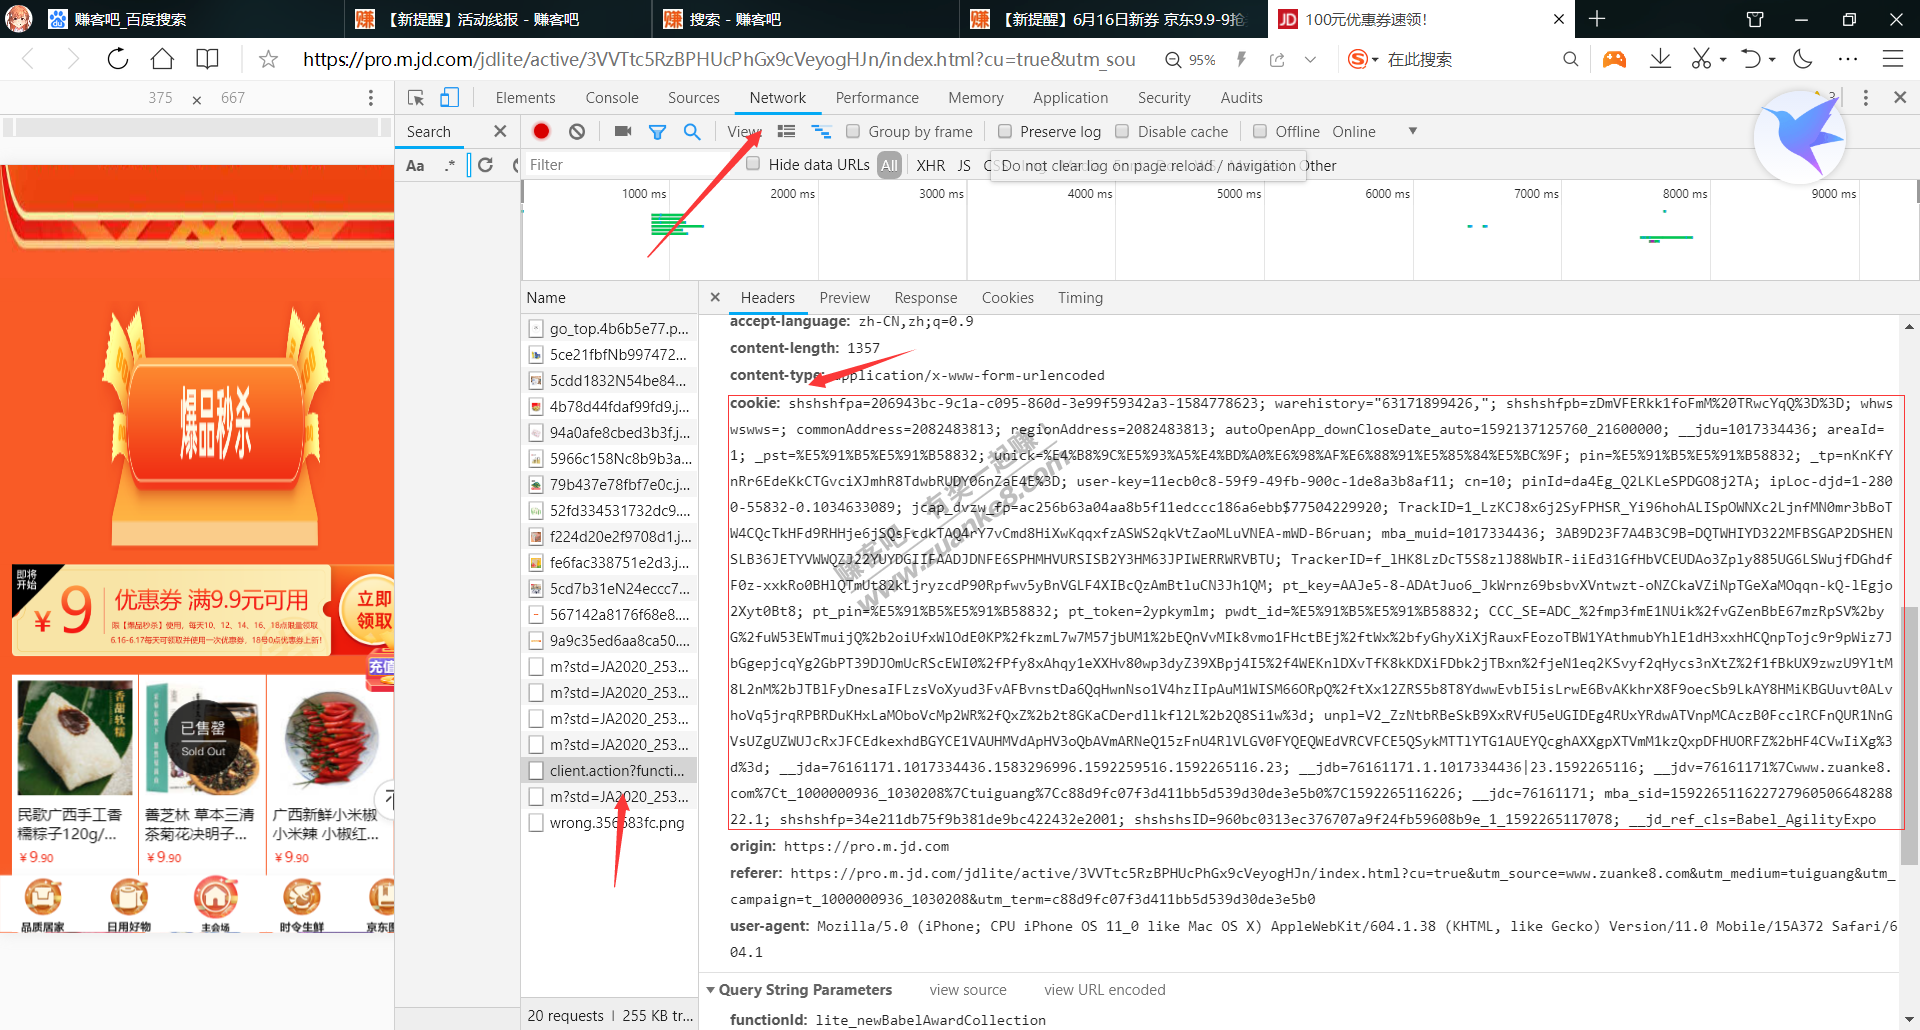Viewport: 1920px width, 1030px height.
Task: Toggle the network filter funnel icon
Action: (x=657, y=131)
